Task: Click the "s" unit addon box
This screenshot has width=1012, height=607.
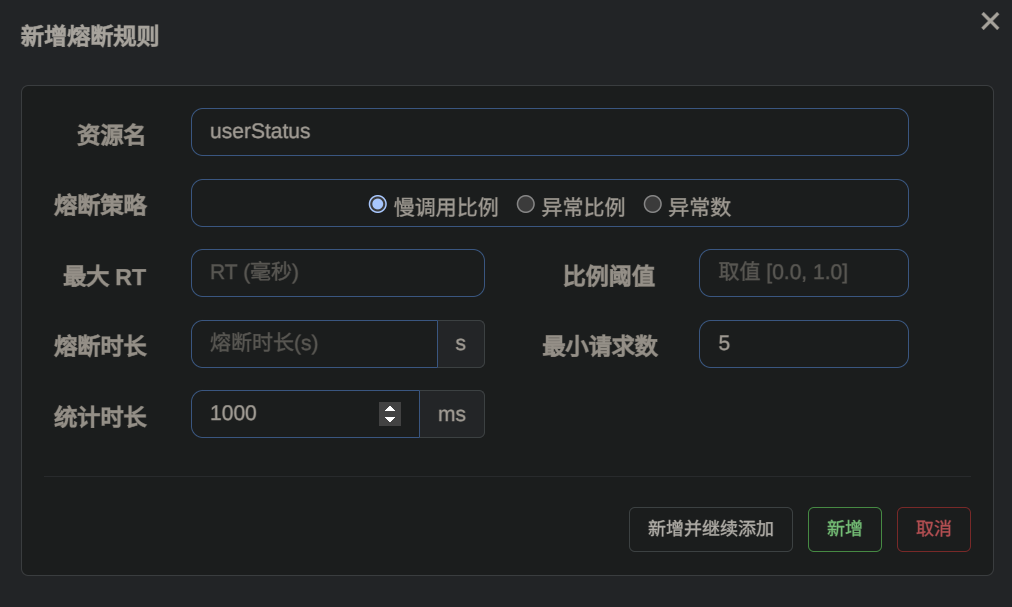Action: coord(461,344)
